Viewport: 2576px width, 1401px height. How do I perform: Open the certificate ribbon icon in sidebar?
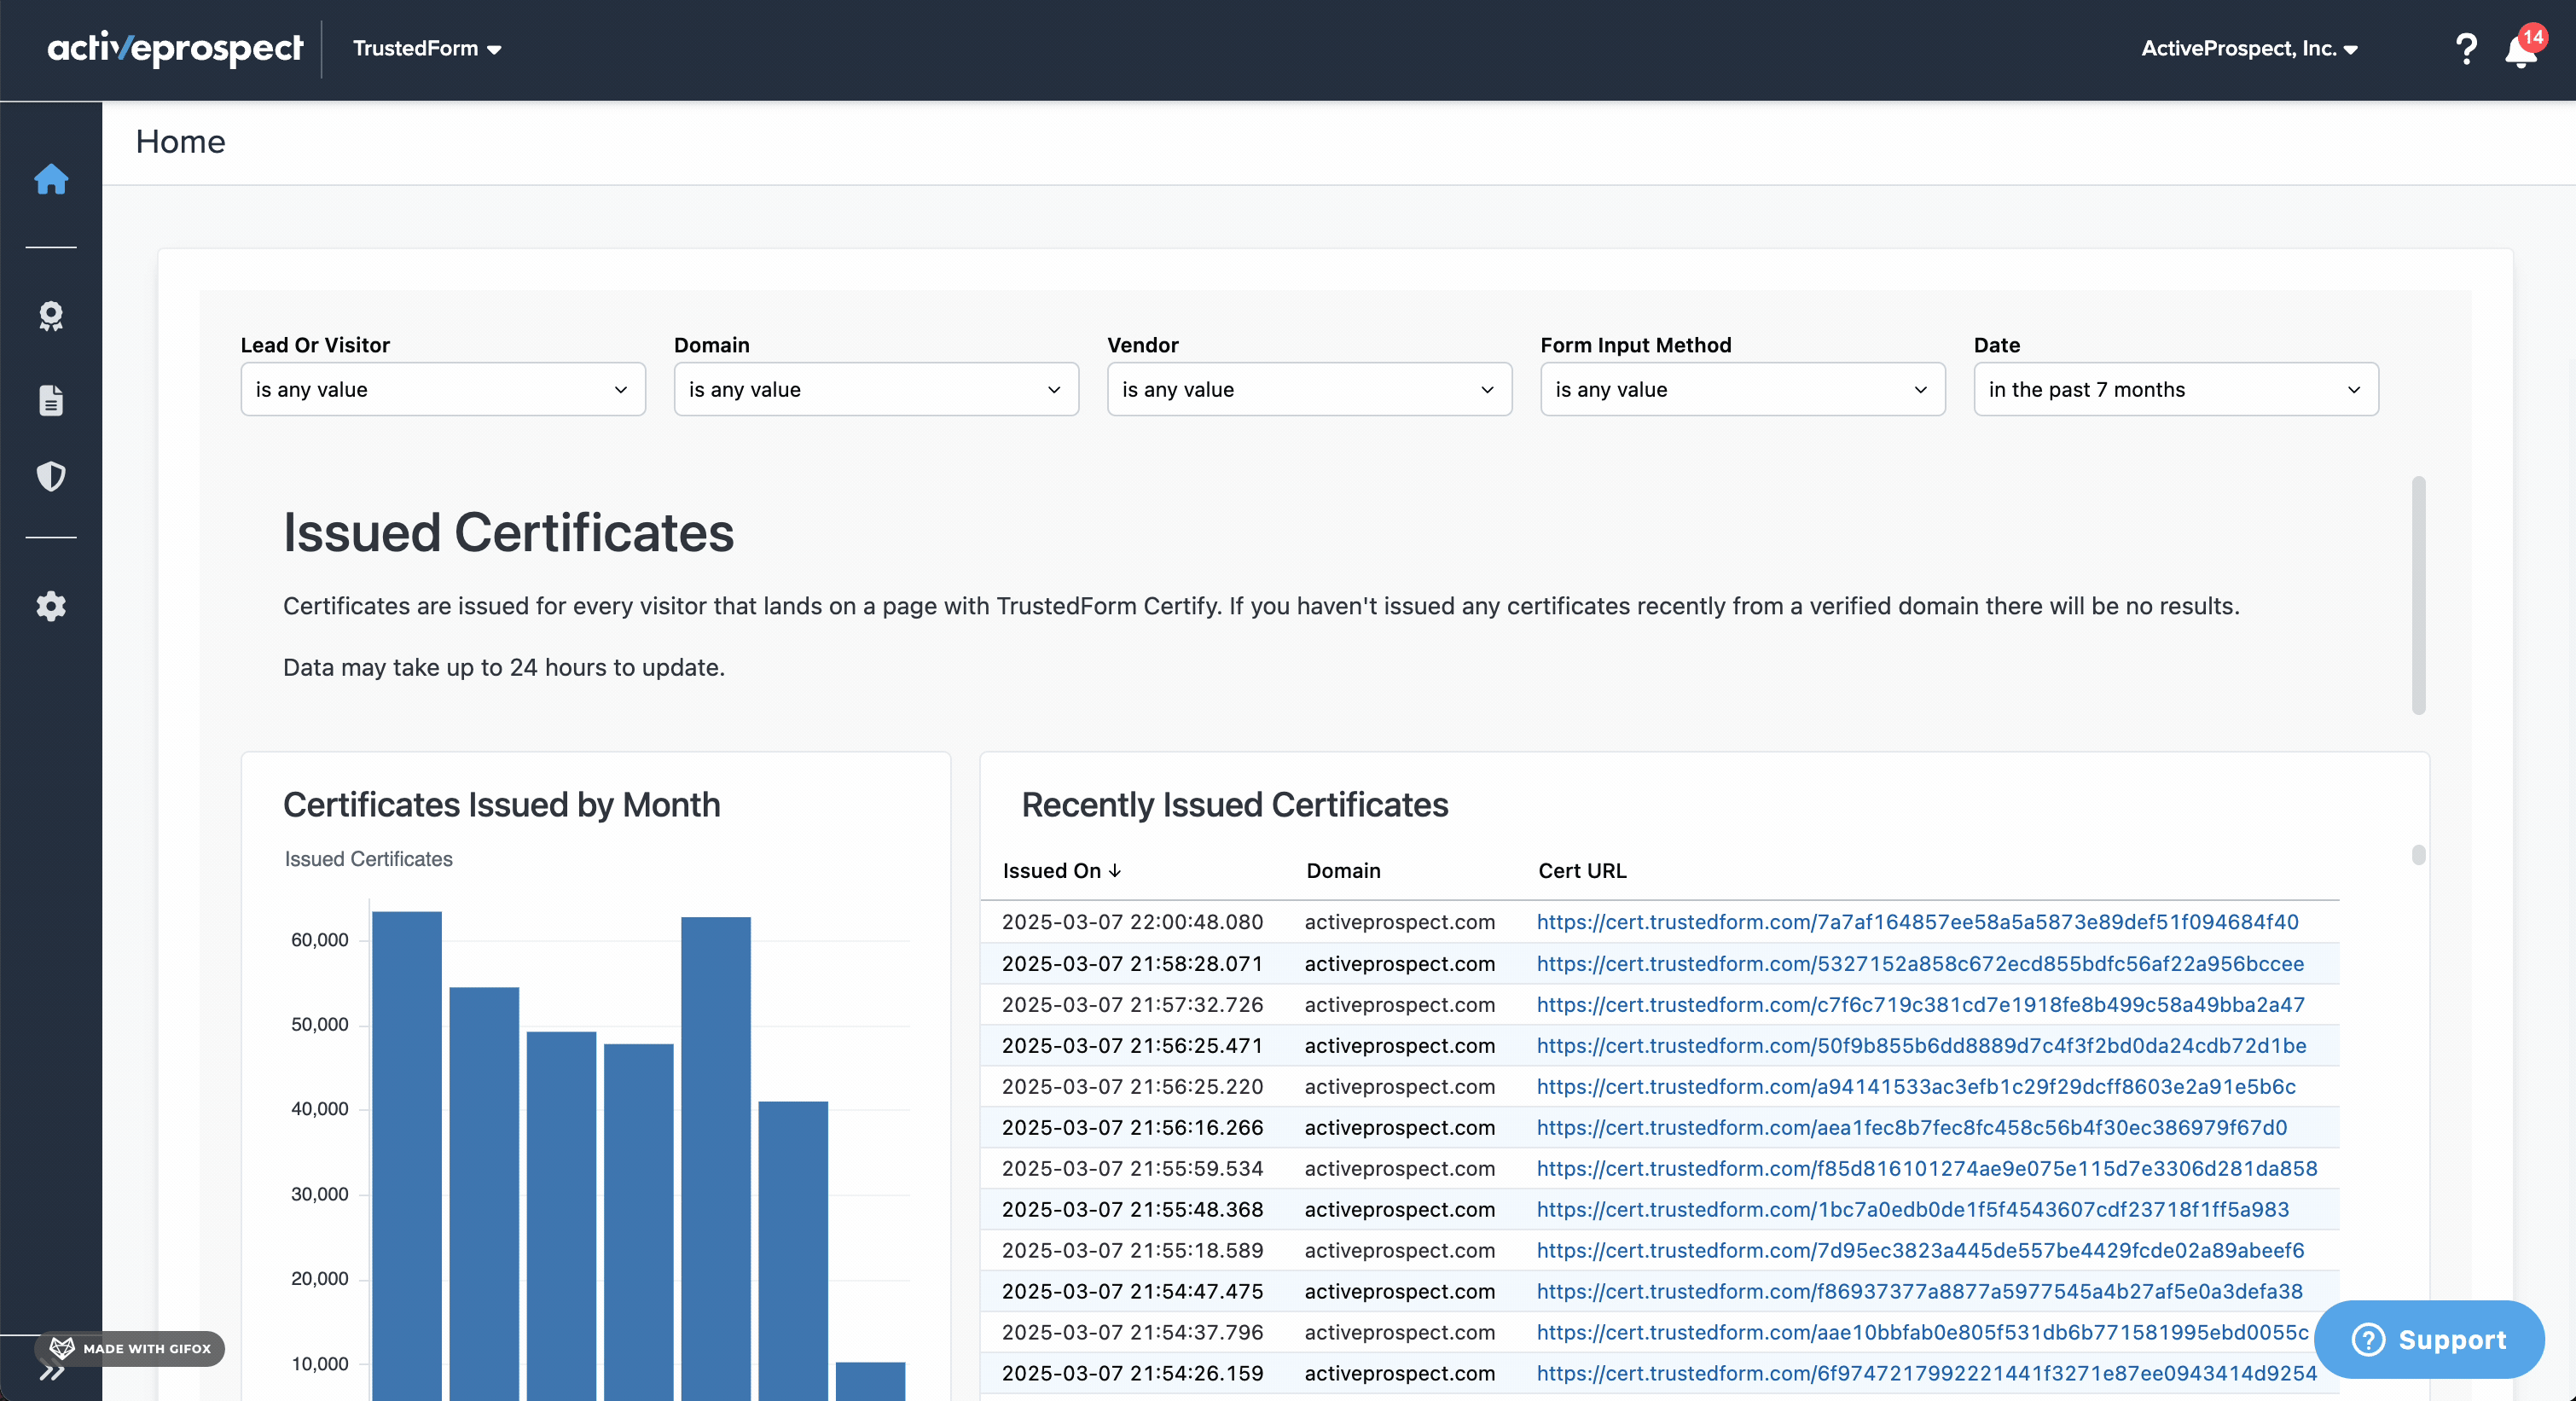51,317
